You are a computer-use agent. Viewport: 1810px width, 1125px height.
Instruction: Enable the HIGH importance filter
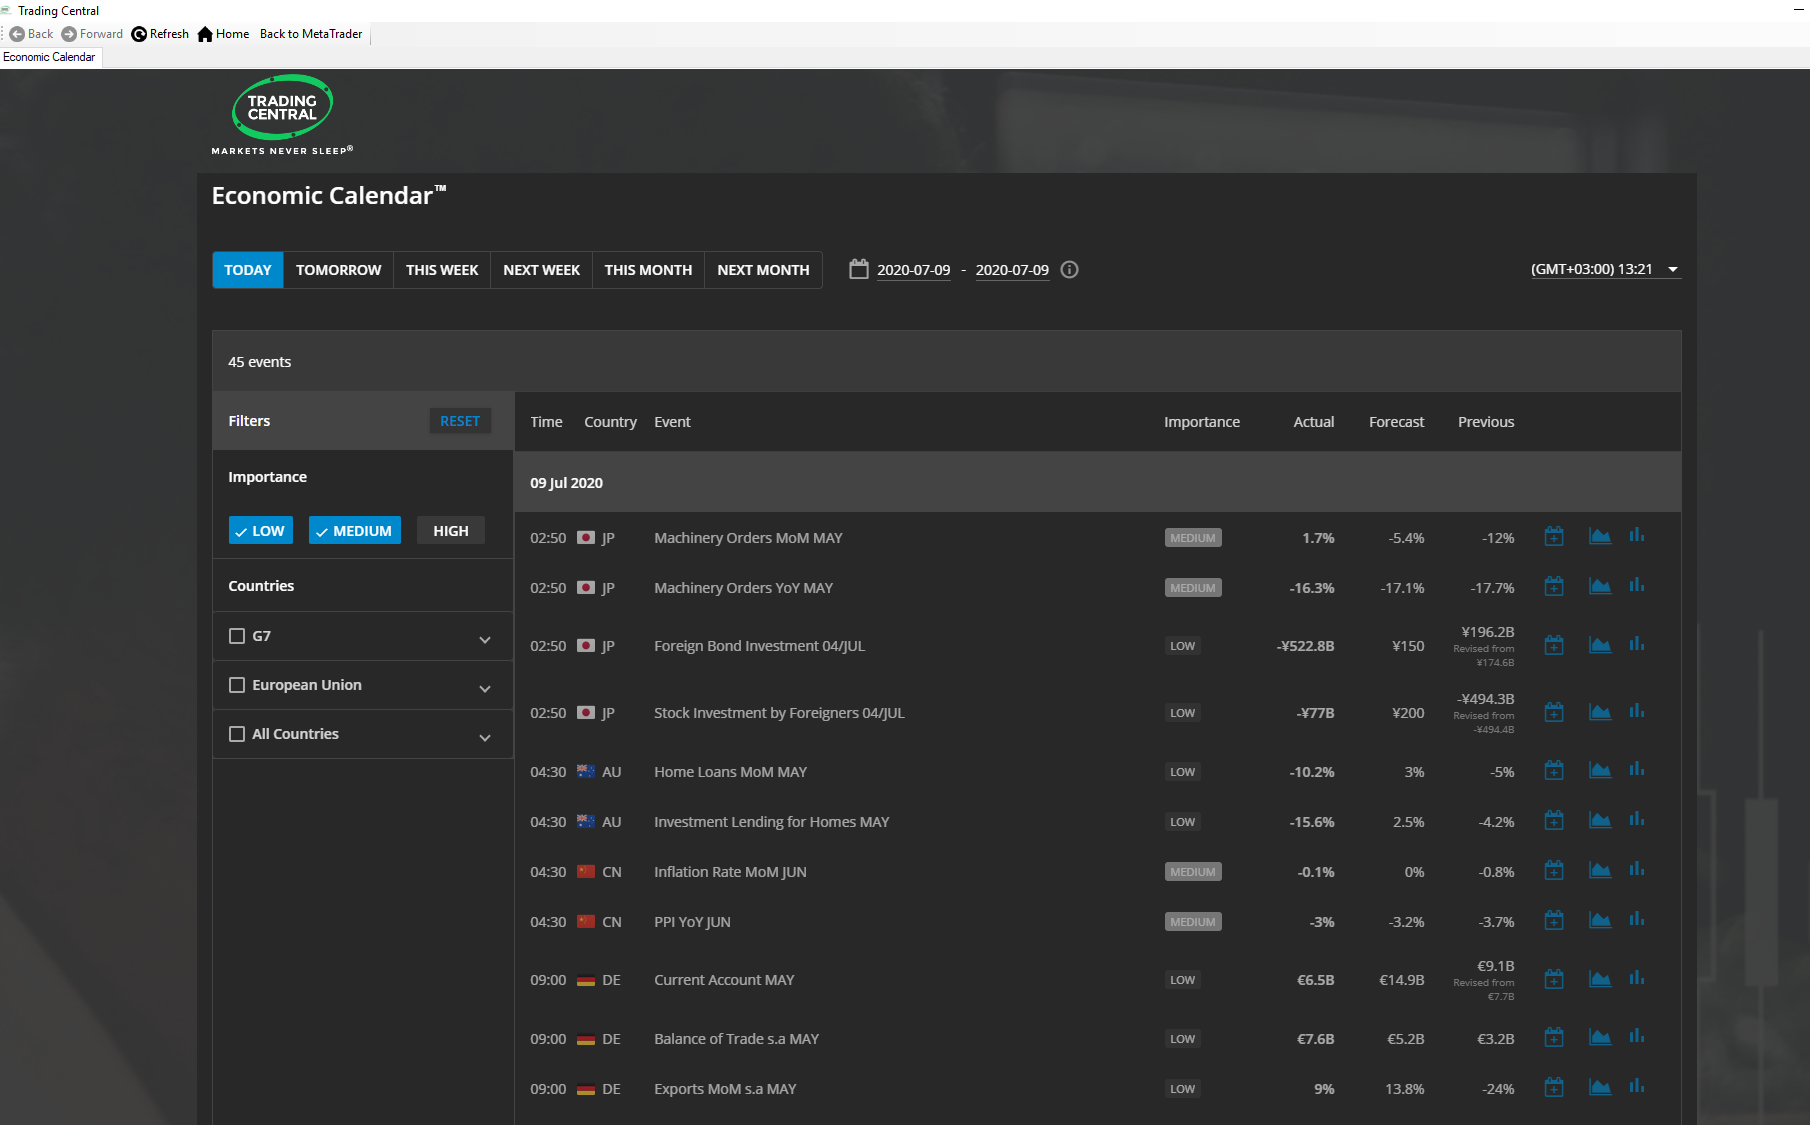click(450, 531)
